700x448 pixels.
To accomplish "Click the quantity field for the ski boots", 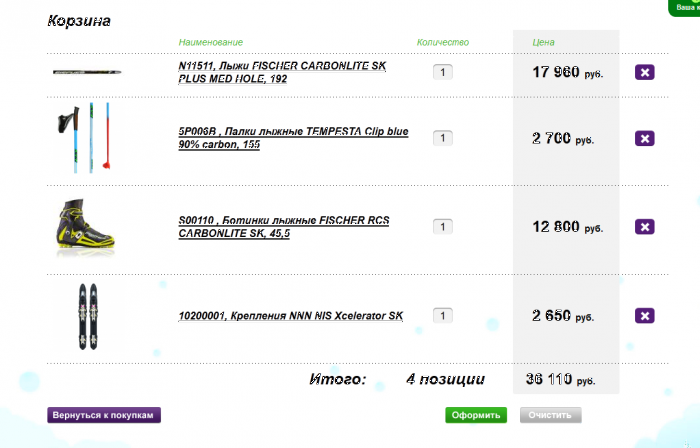I will 443,227.
